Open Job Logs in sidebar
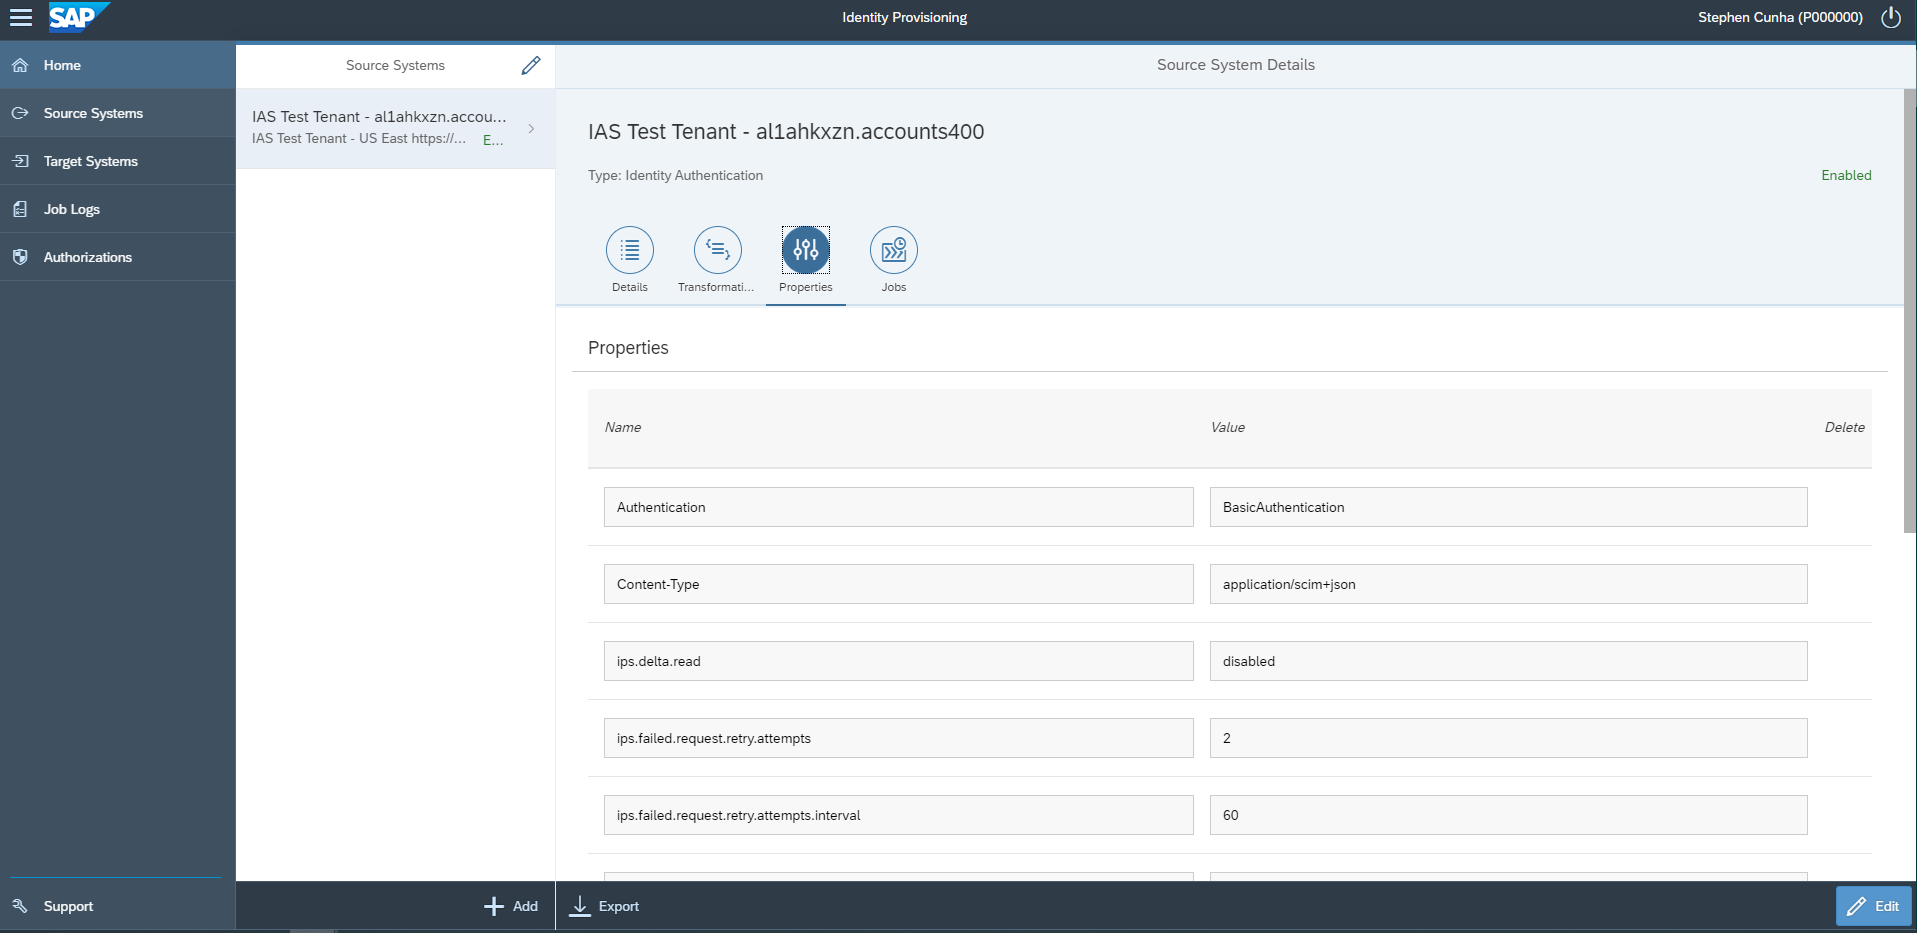Image resolution: width=1917 pixels, height=933 pixels. coord(118,209)
